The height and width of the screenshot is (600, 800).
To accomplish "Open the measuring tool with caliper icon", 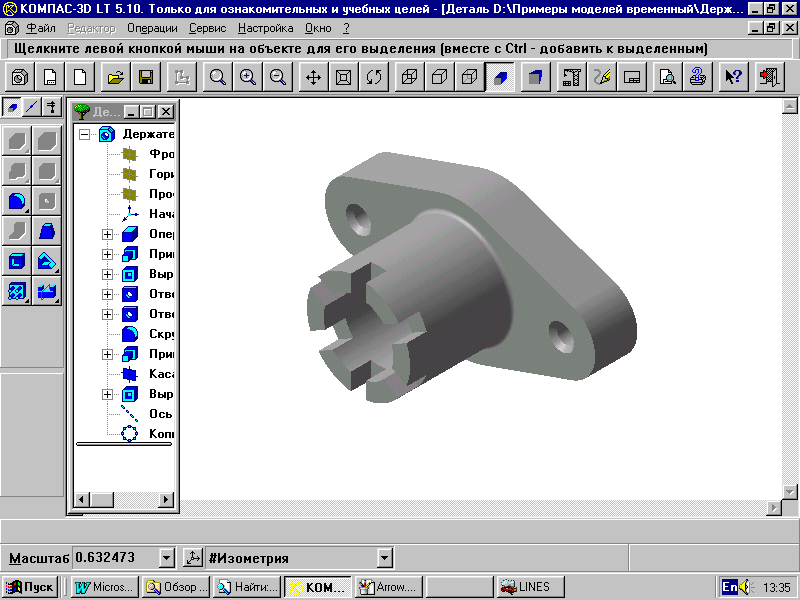I will (x=571, y=77).
